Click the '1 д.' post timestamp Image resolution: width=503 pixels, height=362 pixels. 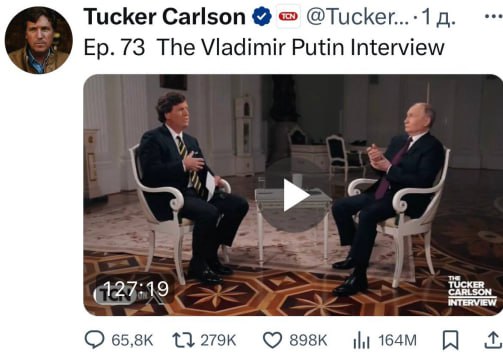[x=438, y=17]
